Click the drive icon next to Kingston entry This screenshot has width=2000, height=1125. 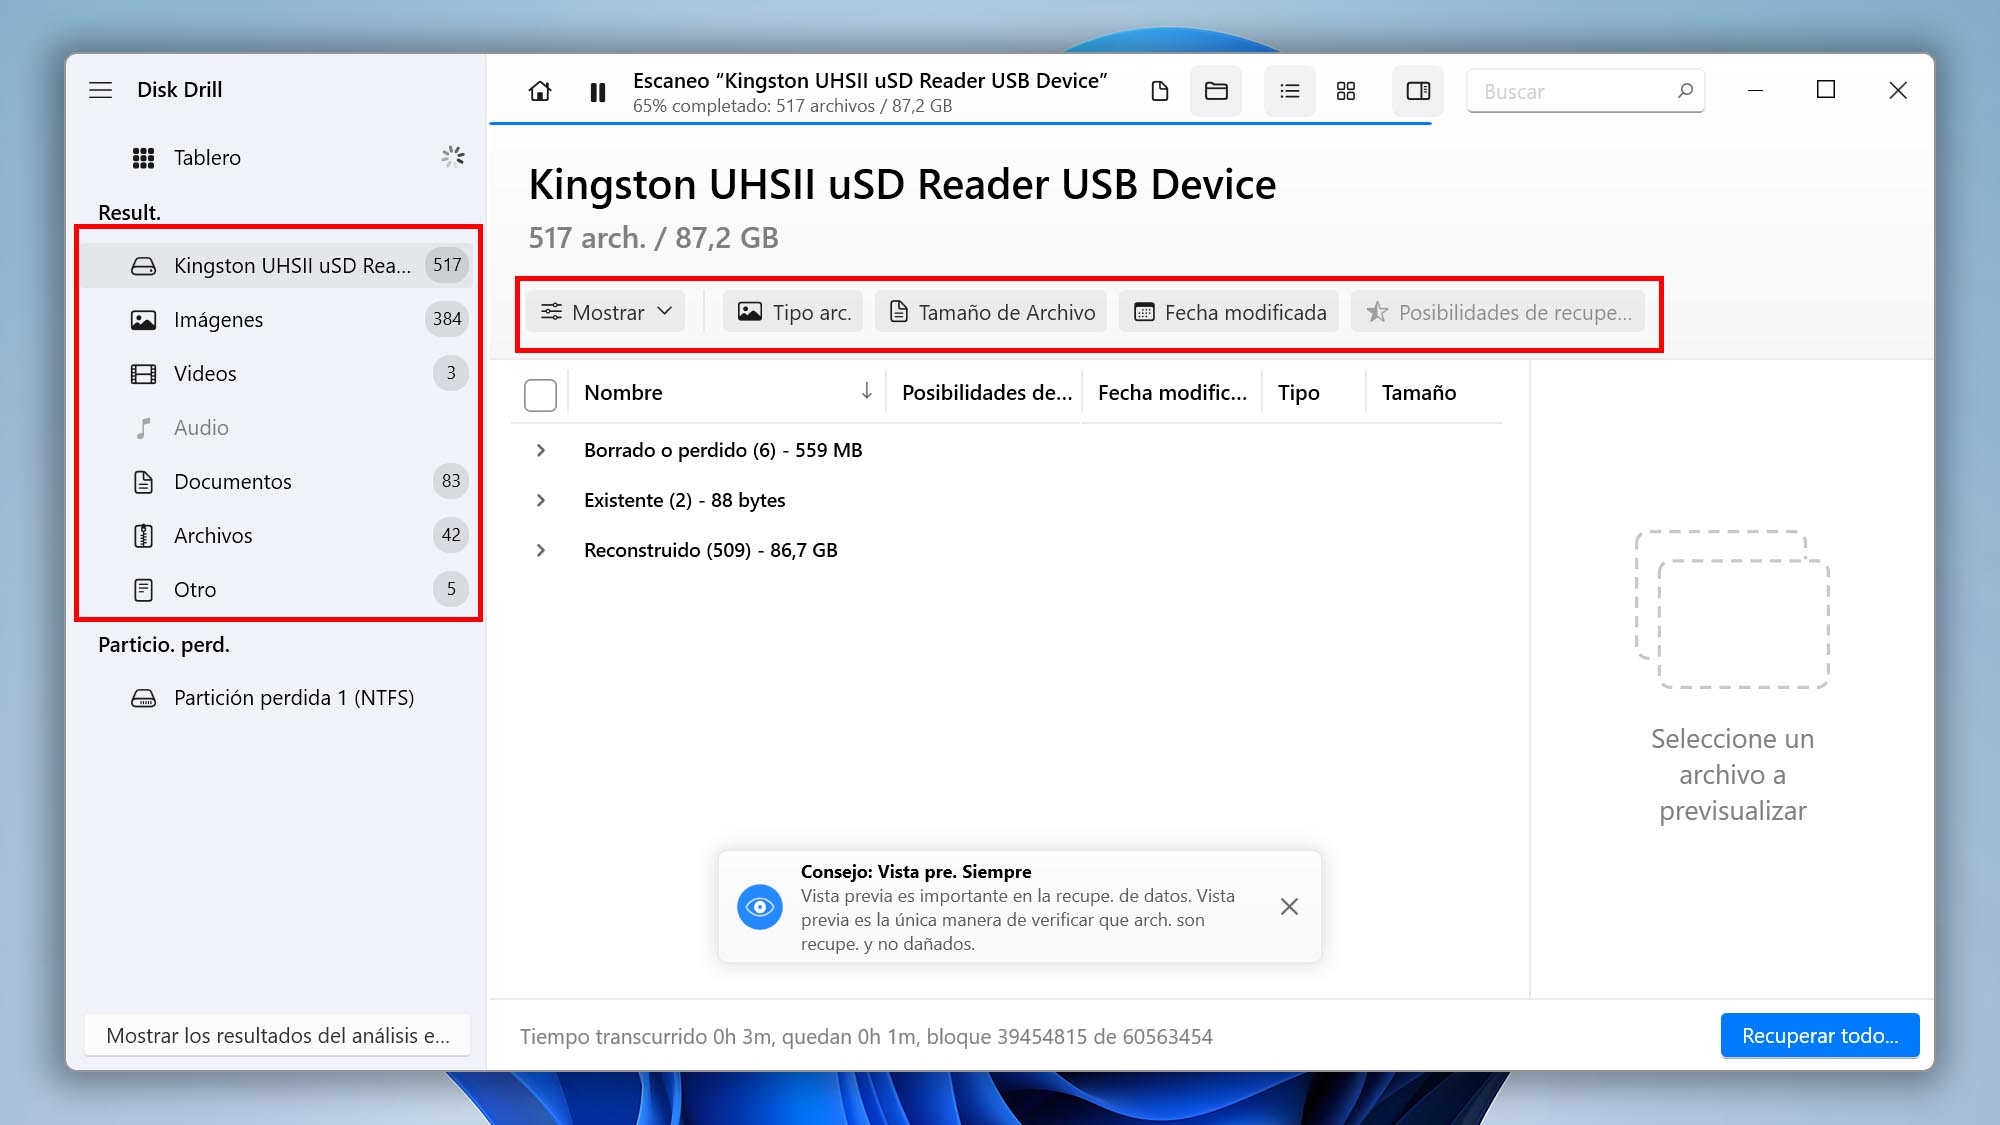[x=144, y=266]
